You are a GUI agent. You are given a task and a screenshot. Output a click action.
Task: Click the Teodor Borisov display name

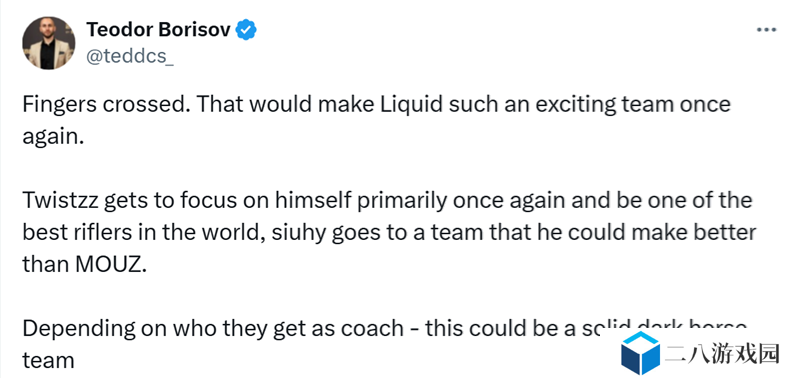point(158,30)
